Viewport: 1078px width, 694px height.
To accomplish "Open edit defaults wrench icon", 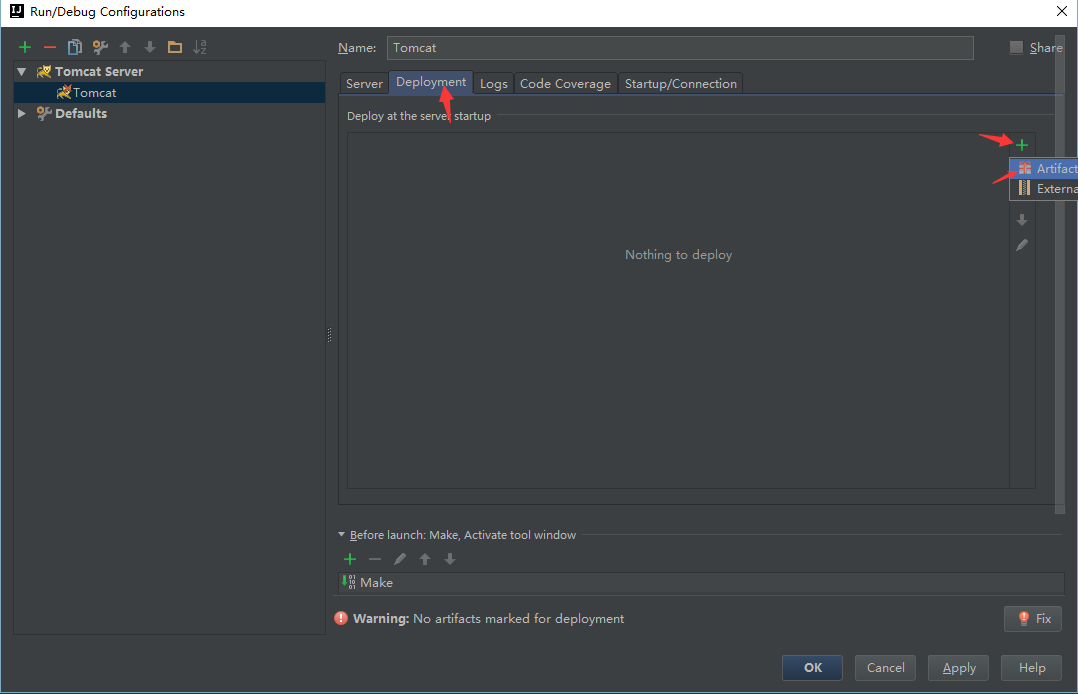I will (100, 47).
